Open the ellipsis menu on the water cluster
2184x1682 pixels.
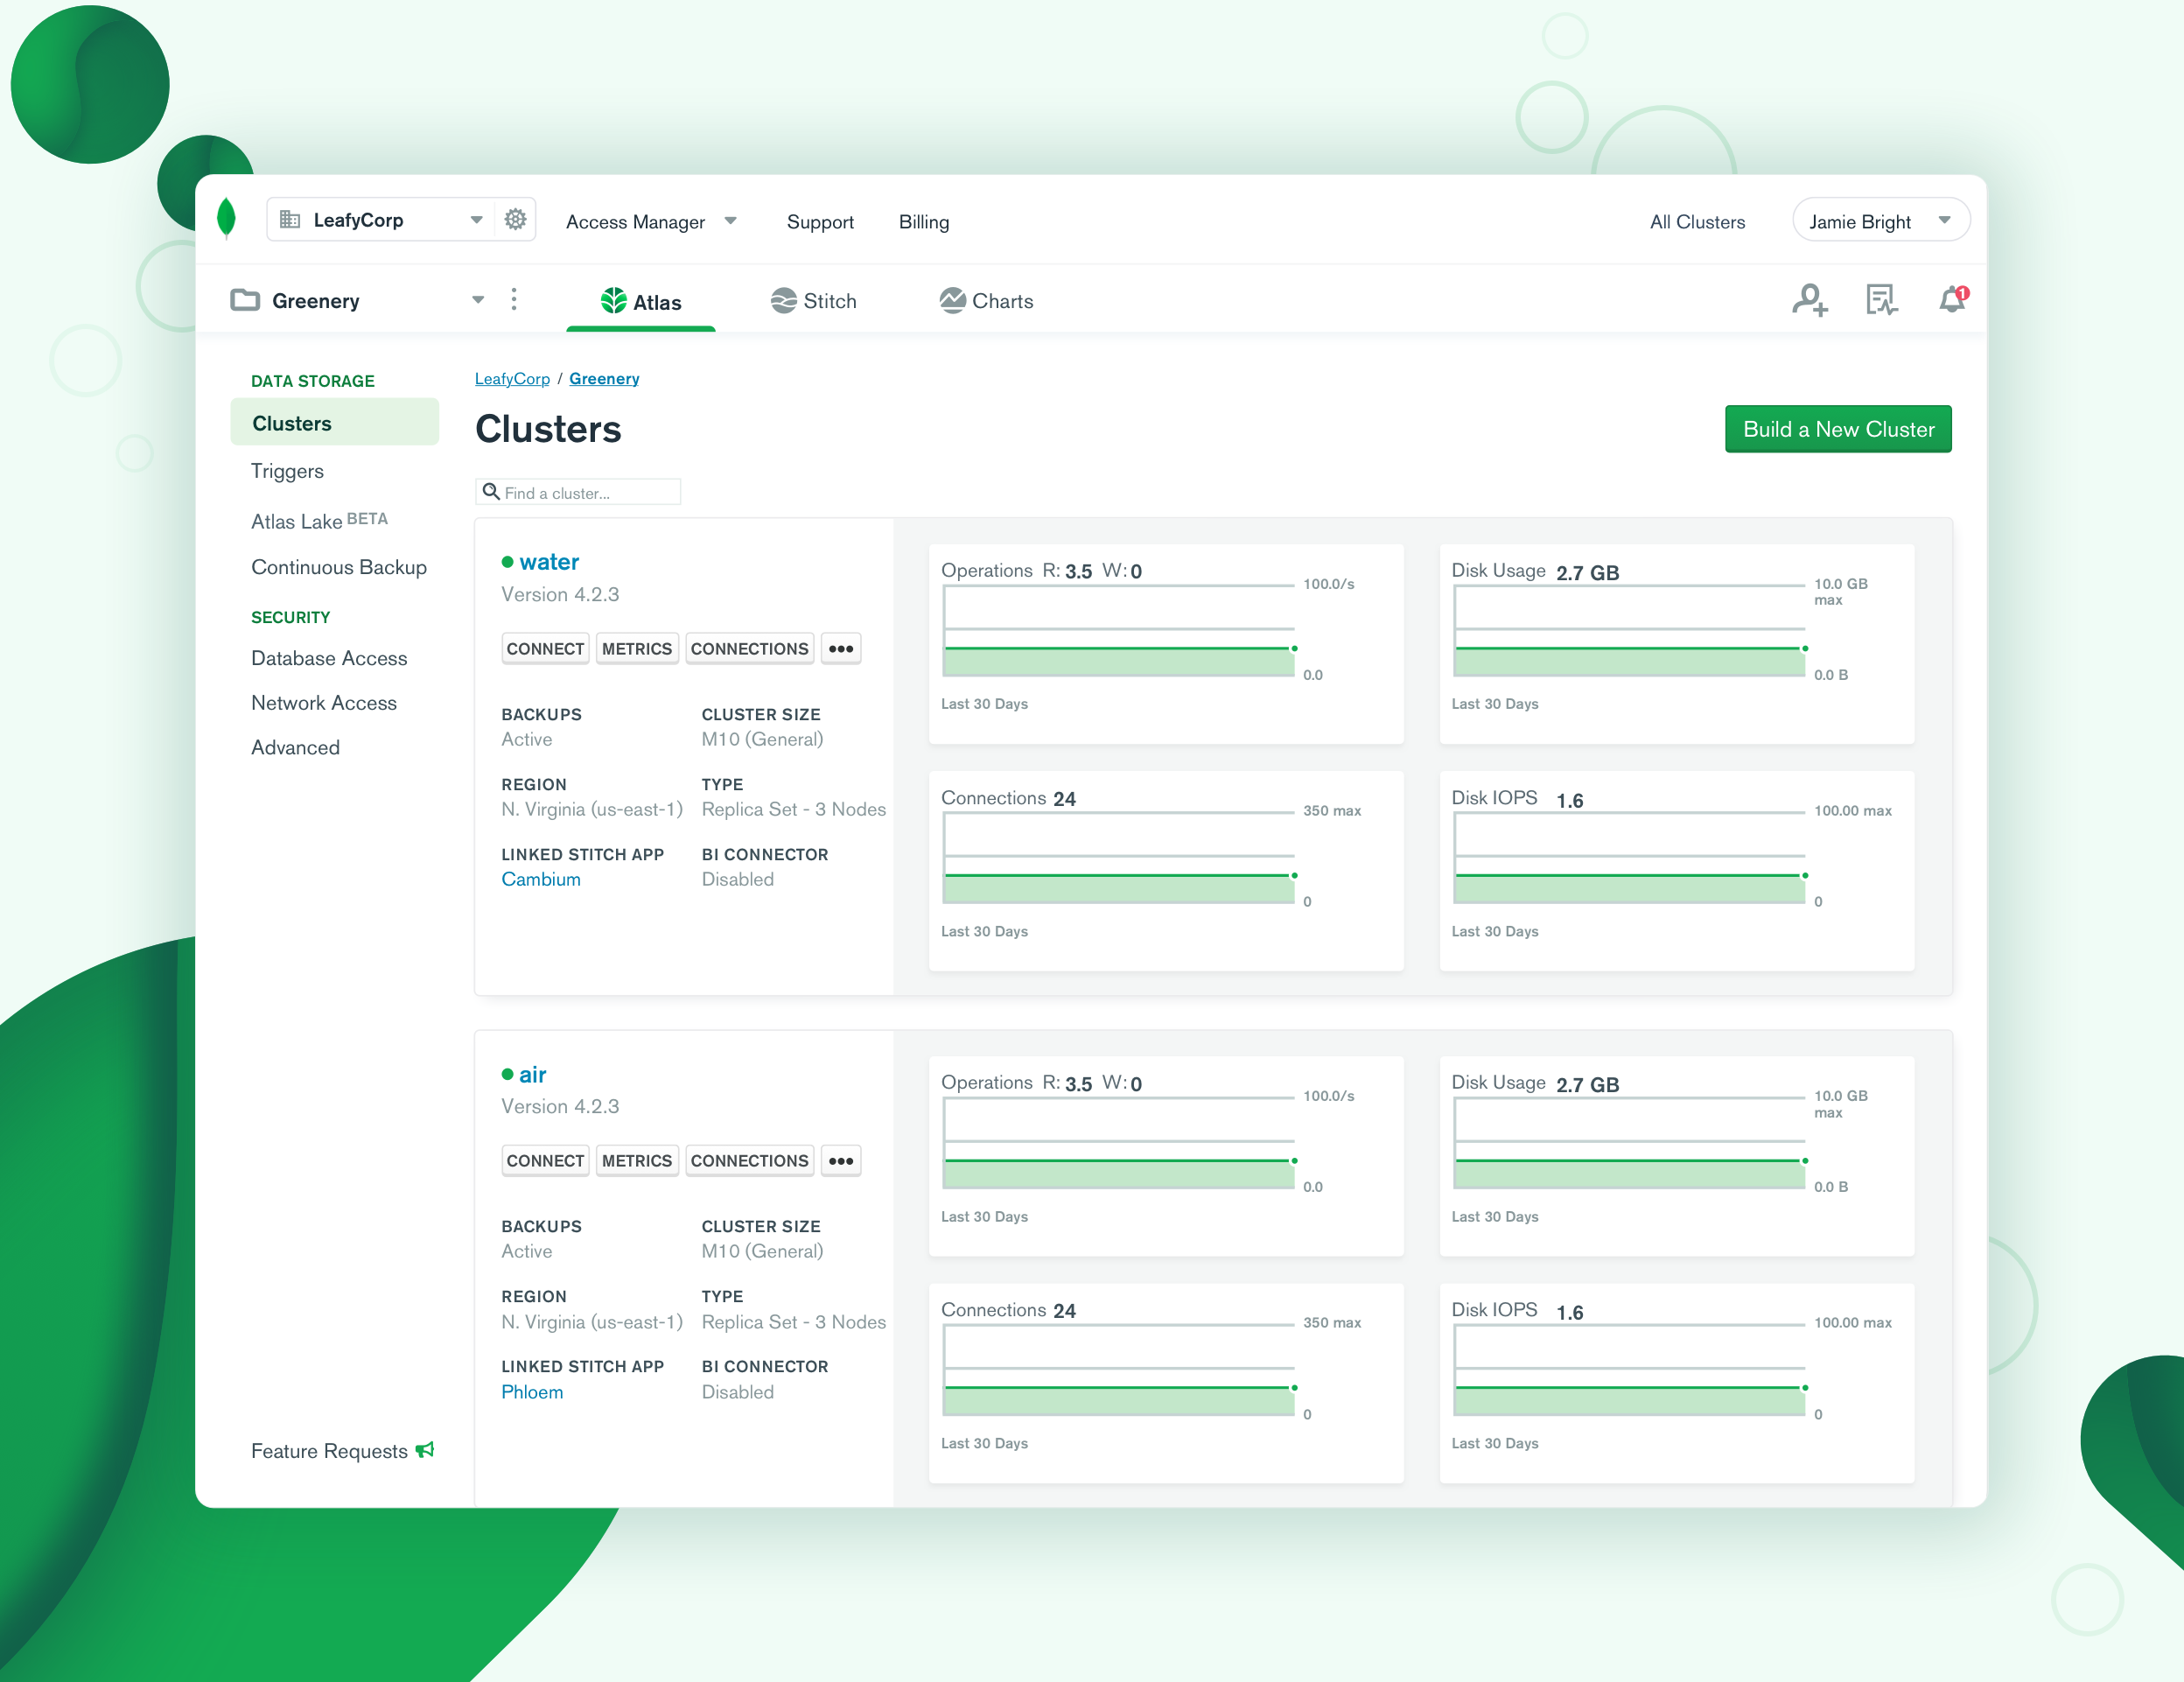point(841,648)
